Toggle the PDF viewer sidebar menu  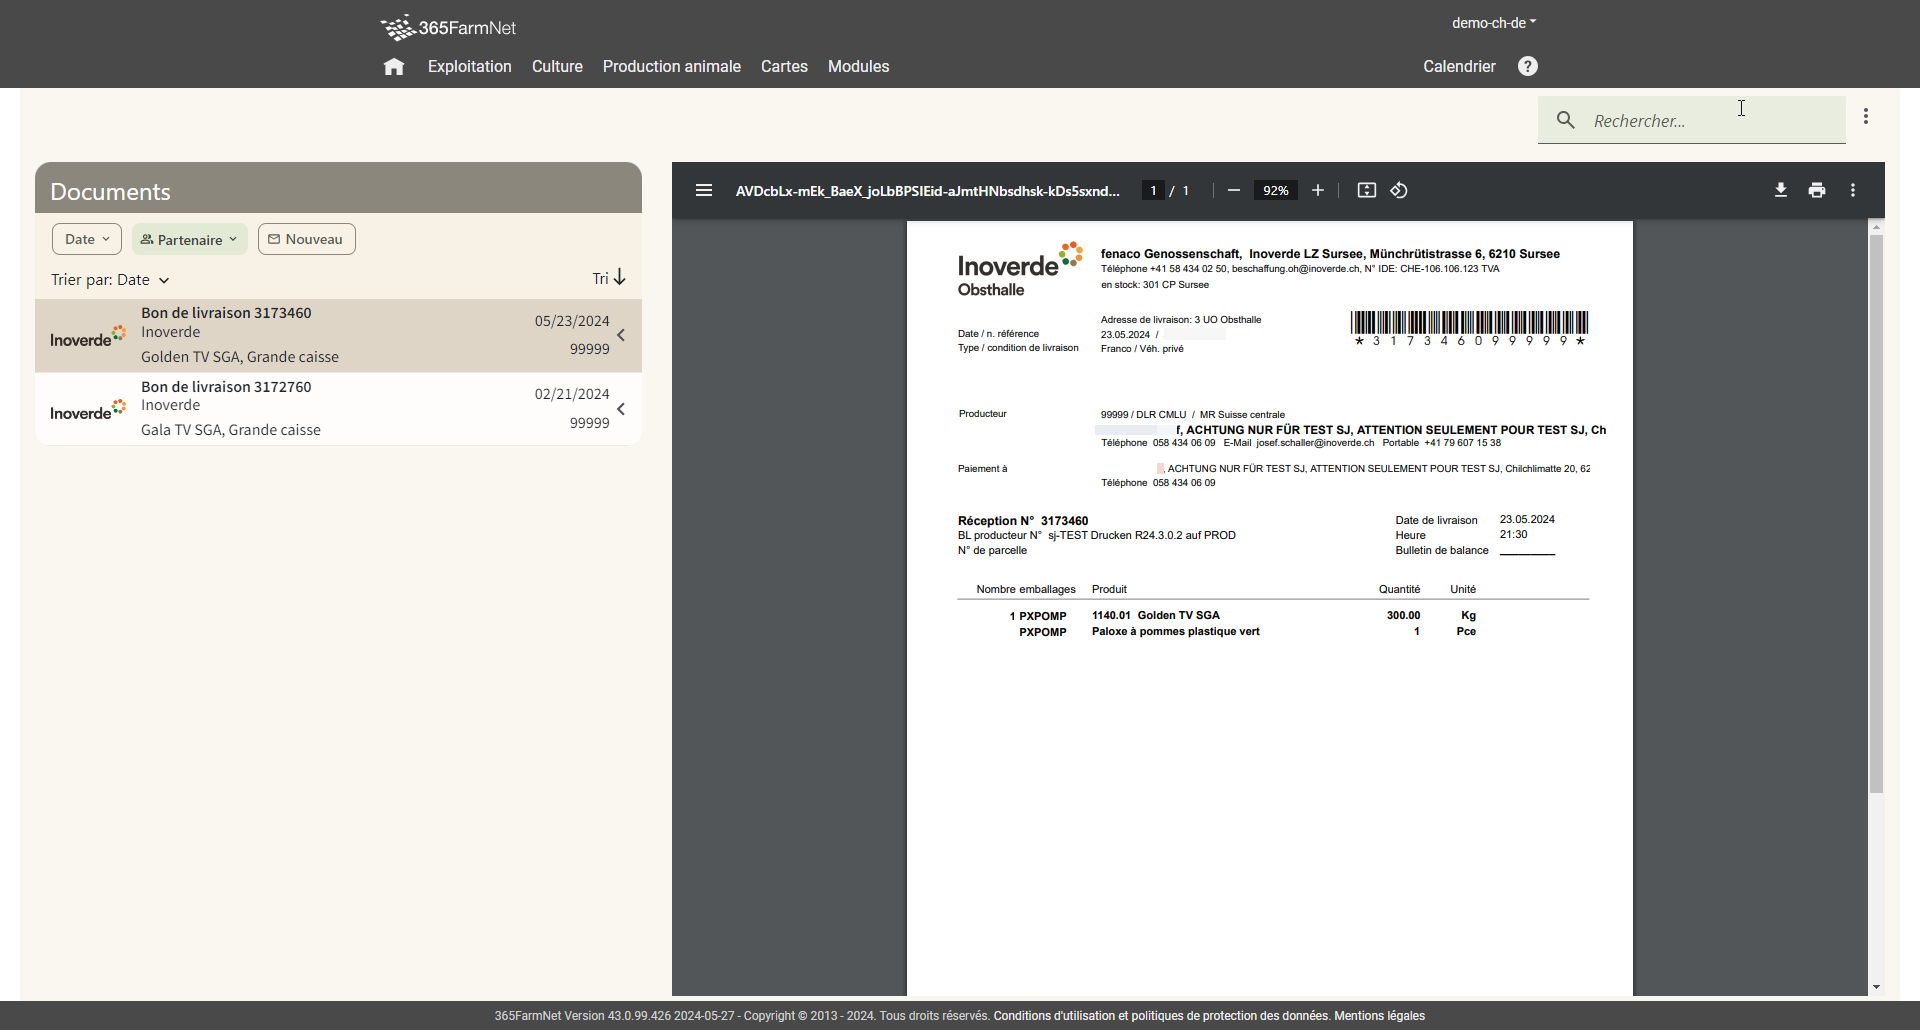[x=704, y=190]
